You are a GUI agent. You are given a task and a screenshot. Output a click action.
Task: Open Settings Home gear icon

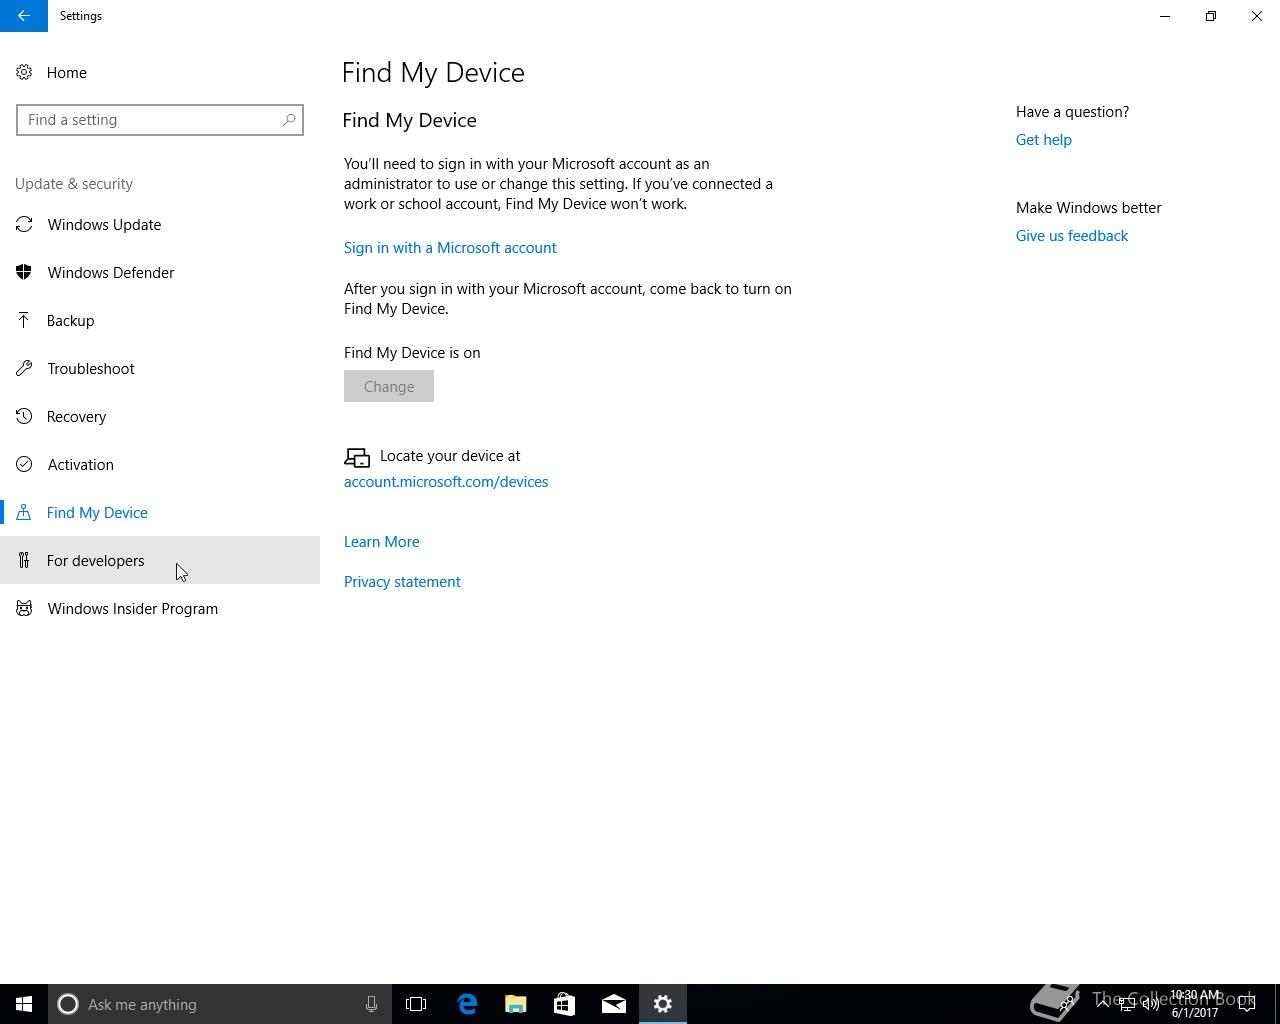click(x=24, y=72)
